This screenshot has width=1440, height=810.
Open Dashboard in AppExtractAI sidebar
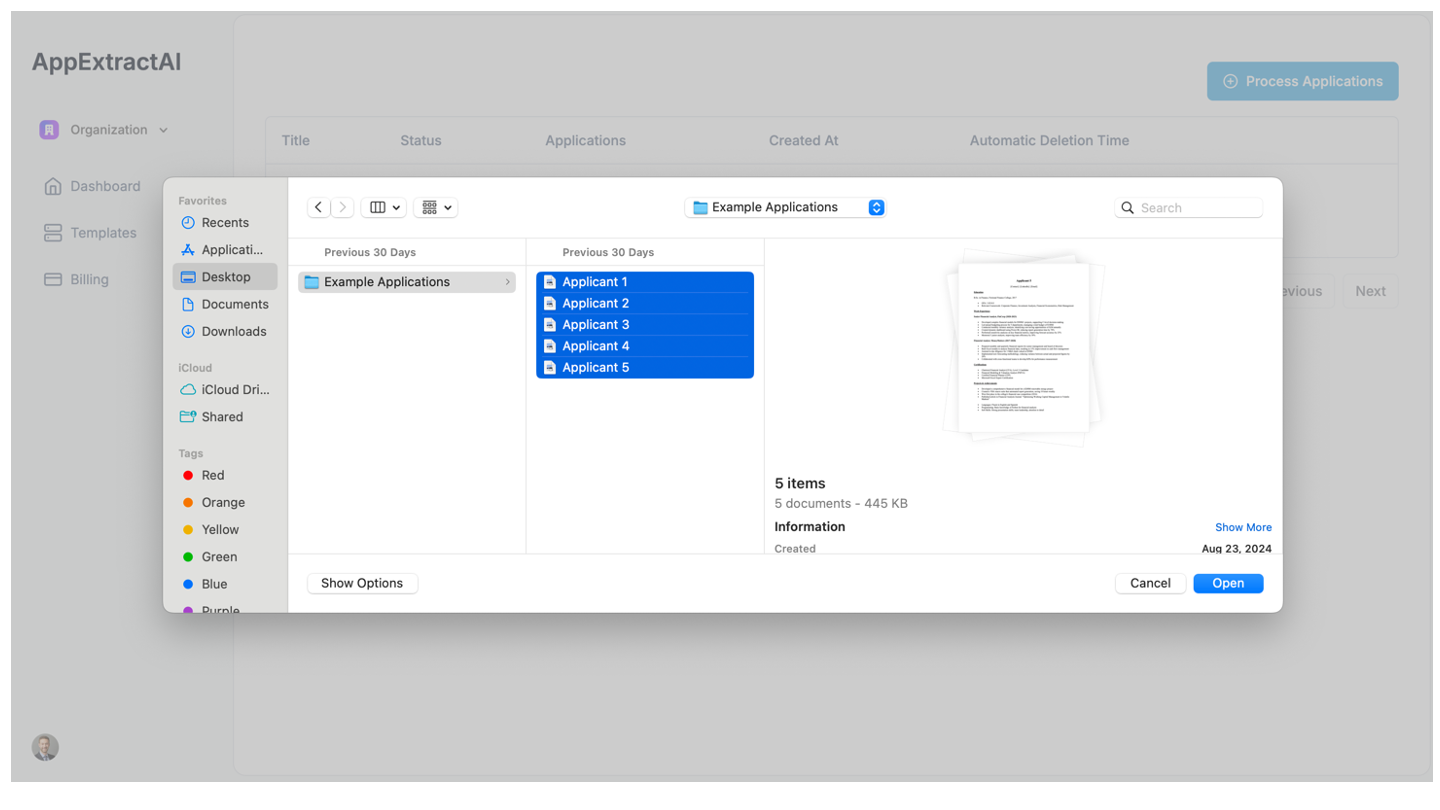92,186
